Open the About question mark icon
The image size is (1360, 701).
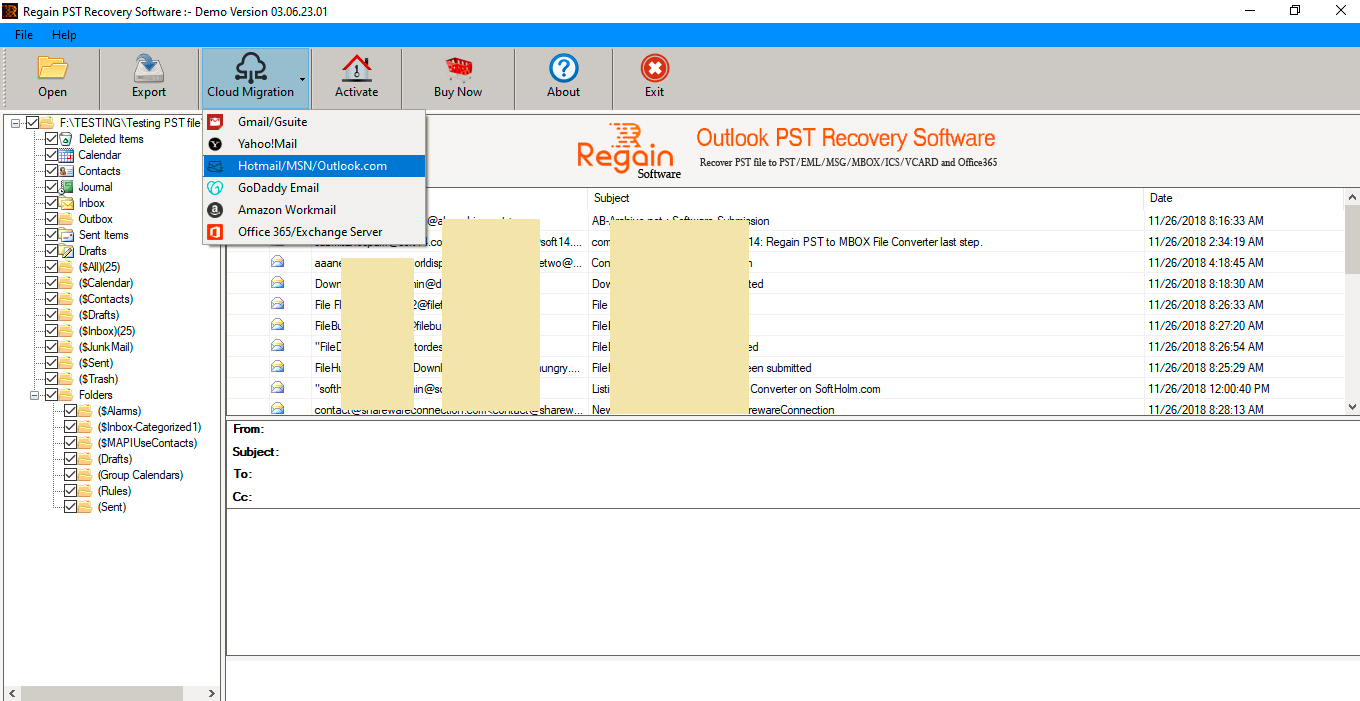[564, 68]
